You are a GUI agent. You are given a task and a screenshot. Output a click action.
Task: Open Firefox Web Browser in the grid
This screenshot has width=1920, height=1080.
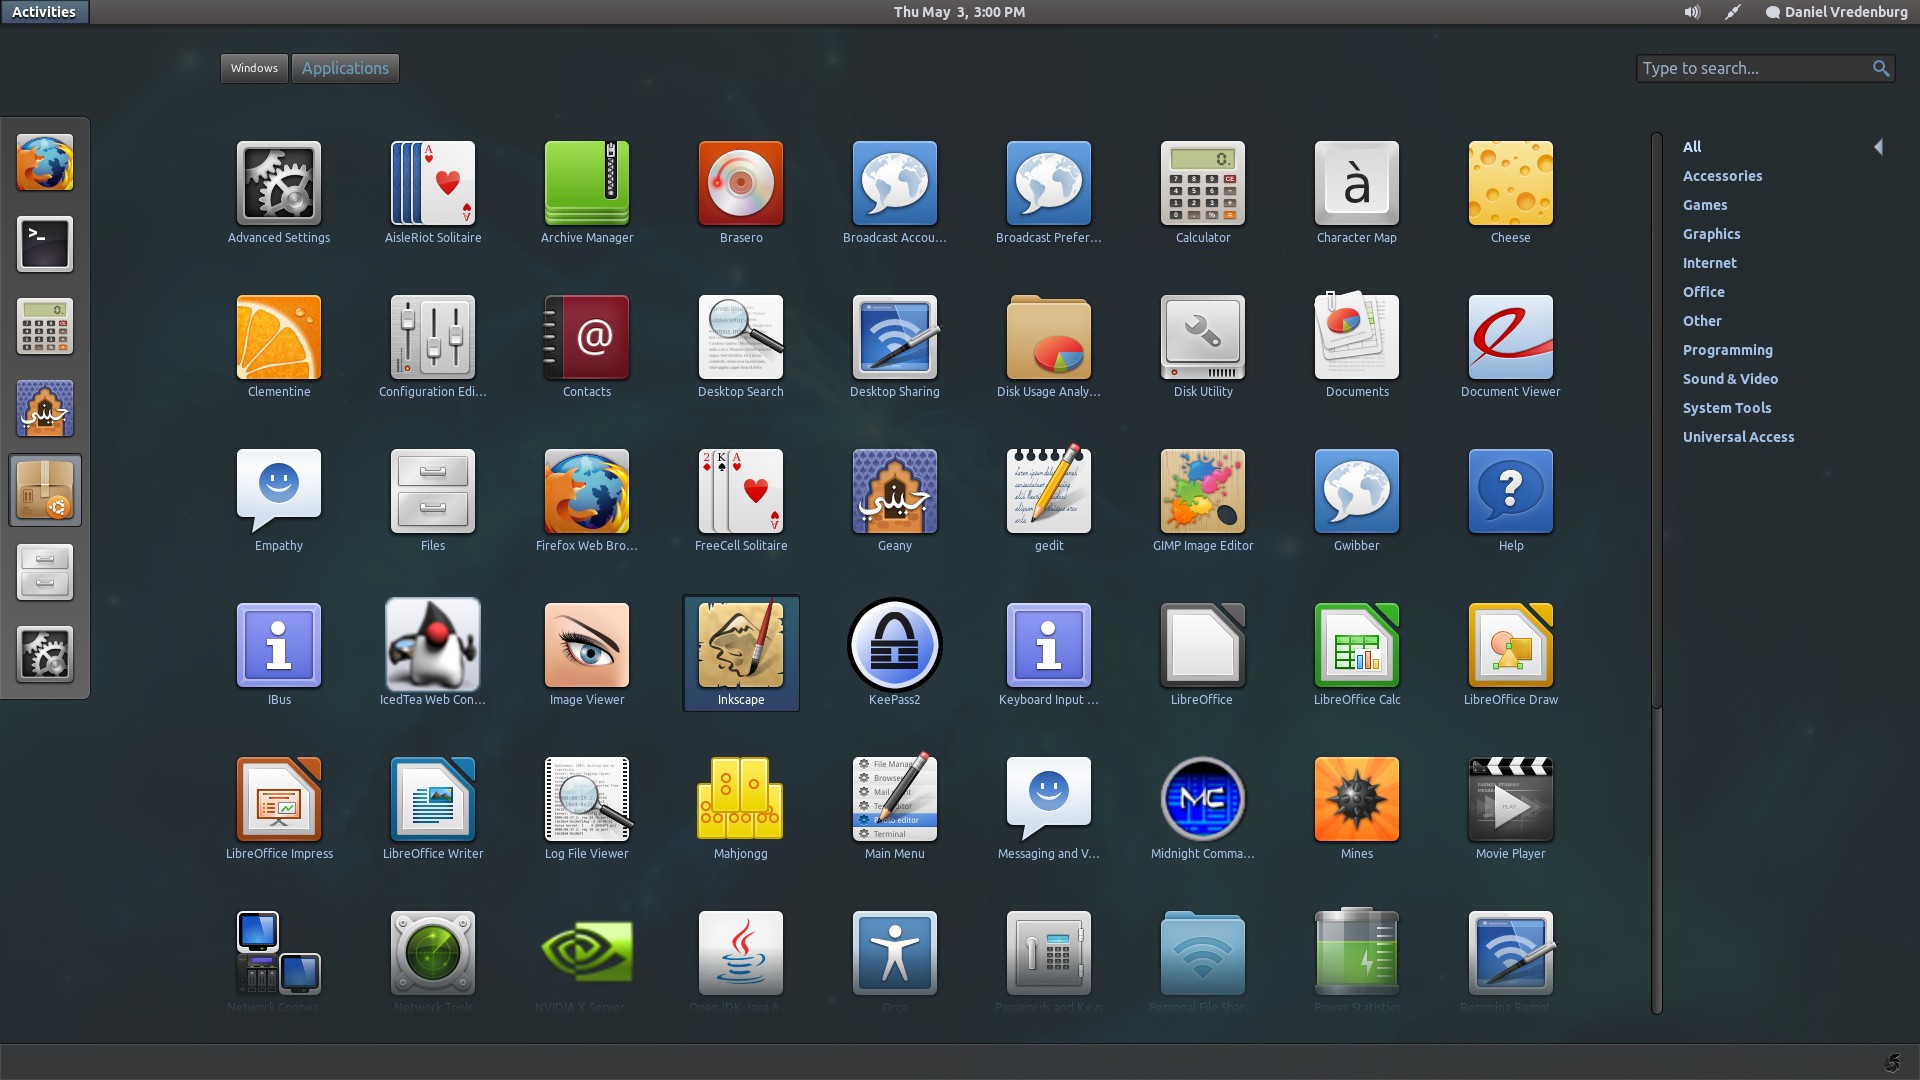click(586, 499)
